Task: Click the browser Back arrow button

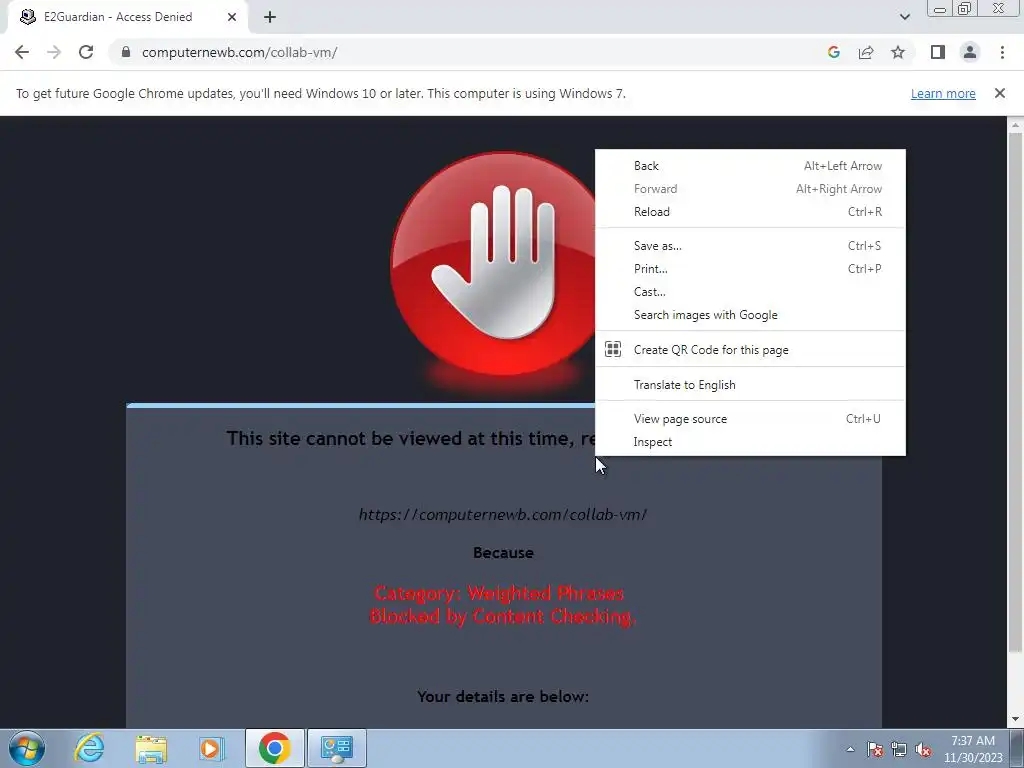Action: tap(22, 52)
